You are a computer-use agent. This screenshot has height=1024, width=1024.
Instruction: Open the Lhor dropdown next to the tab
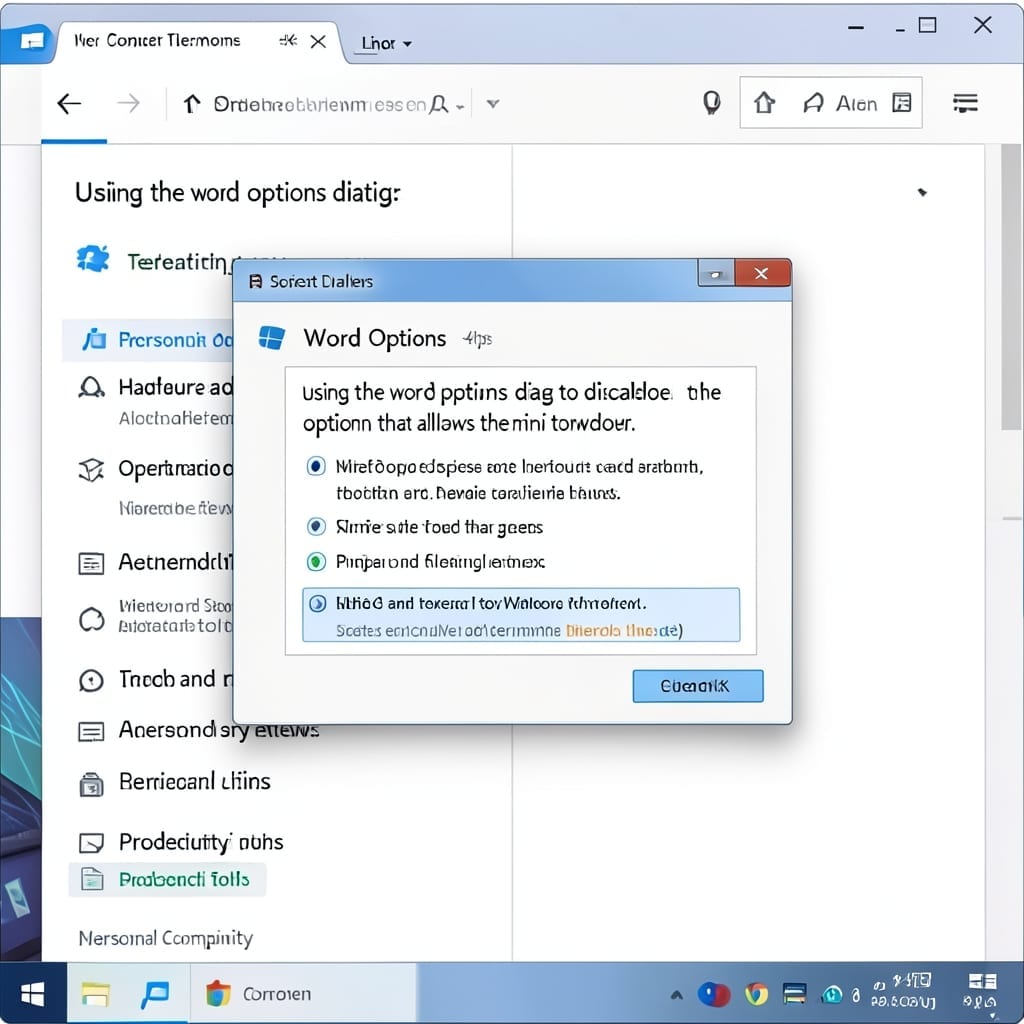(387, 44)
